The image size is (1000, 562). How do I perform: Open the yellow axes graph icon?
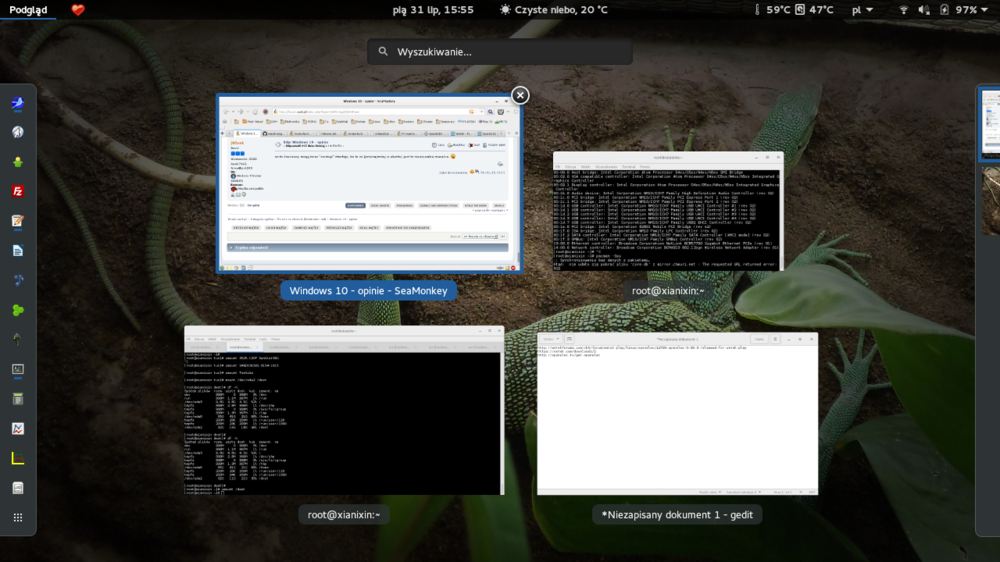18,459
